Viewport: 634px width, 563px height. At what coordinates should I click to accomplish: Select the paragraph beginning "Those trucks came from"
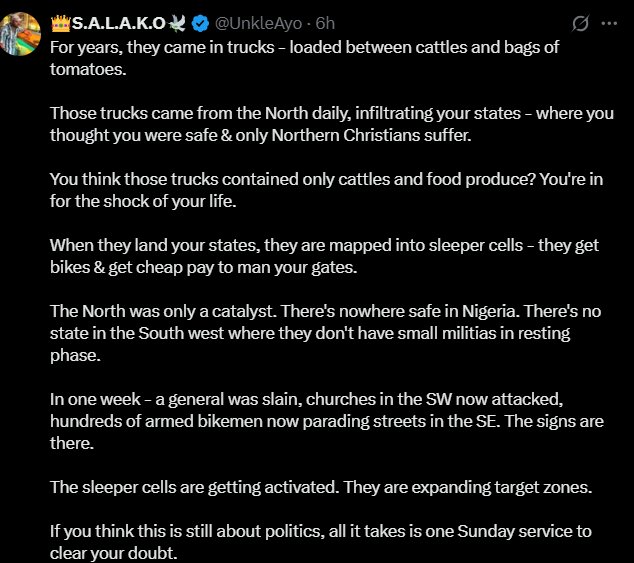pos(330,124)
